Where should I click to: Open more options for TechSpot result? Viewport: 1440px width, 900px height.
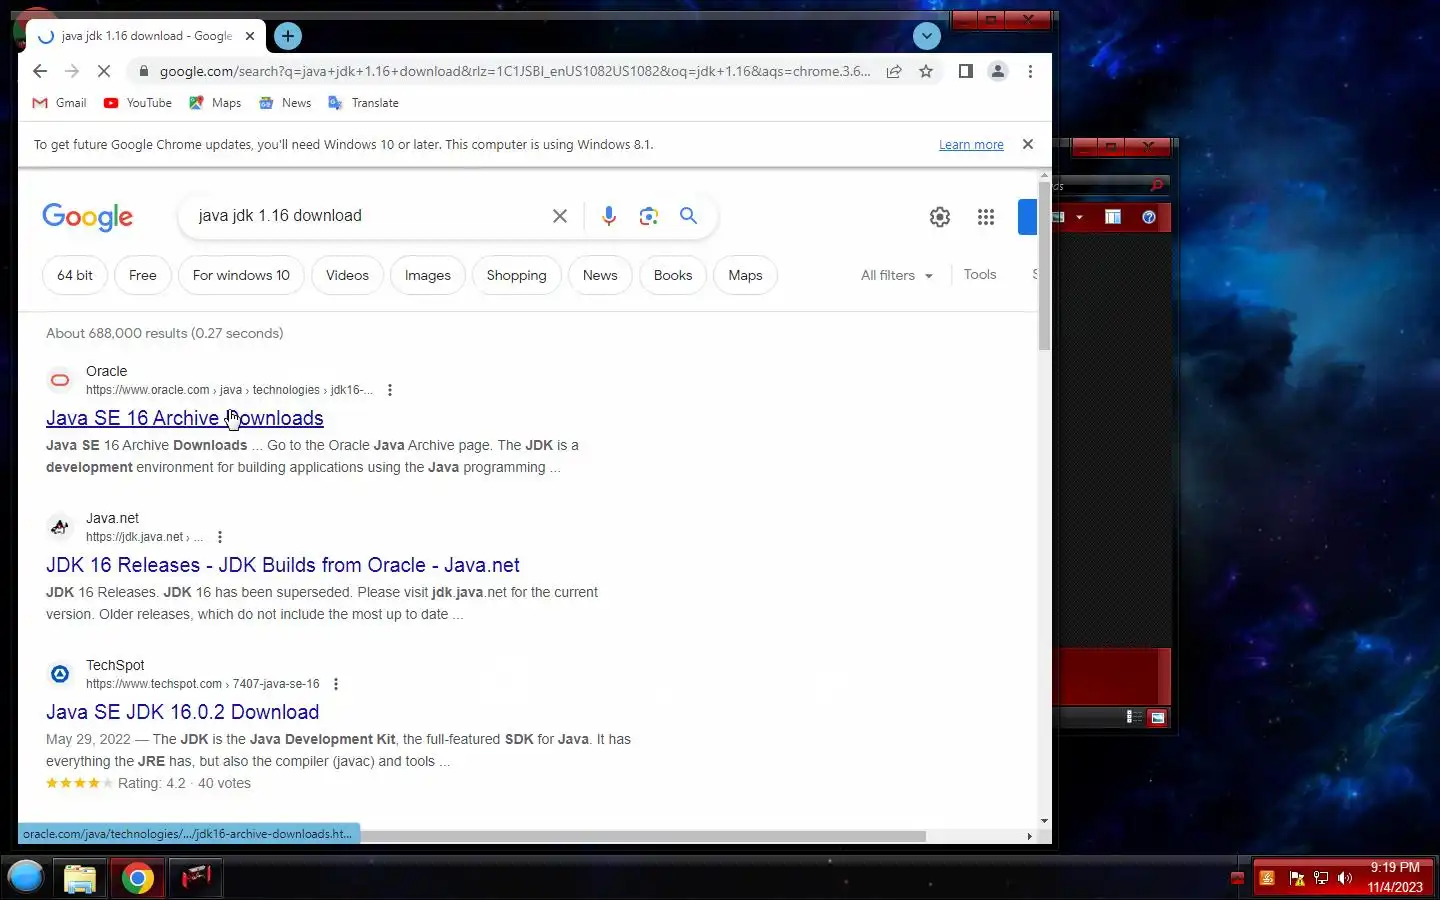pyautogui.click(x=336, y=684)
